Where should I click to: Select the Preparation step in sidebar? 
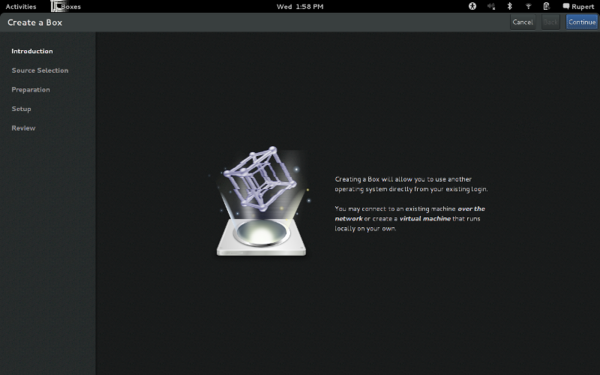tap(31, 90)
